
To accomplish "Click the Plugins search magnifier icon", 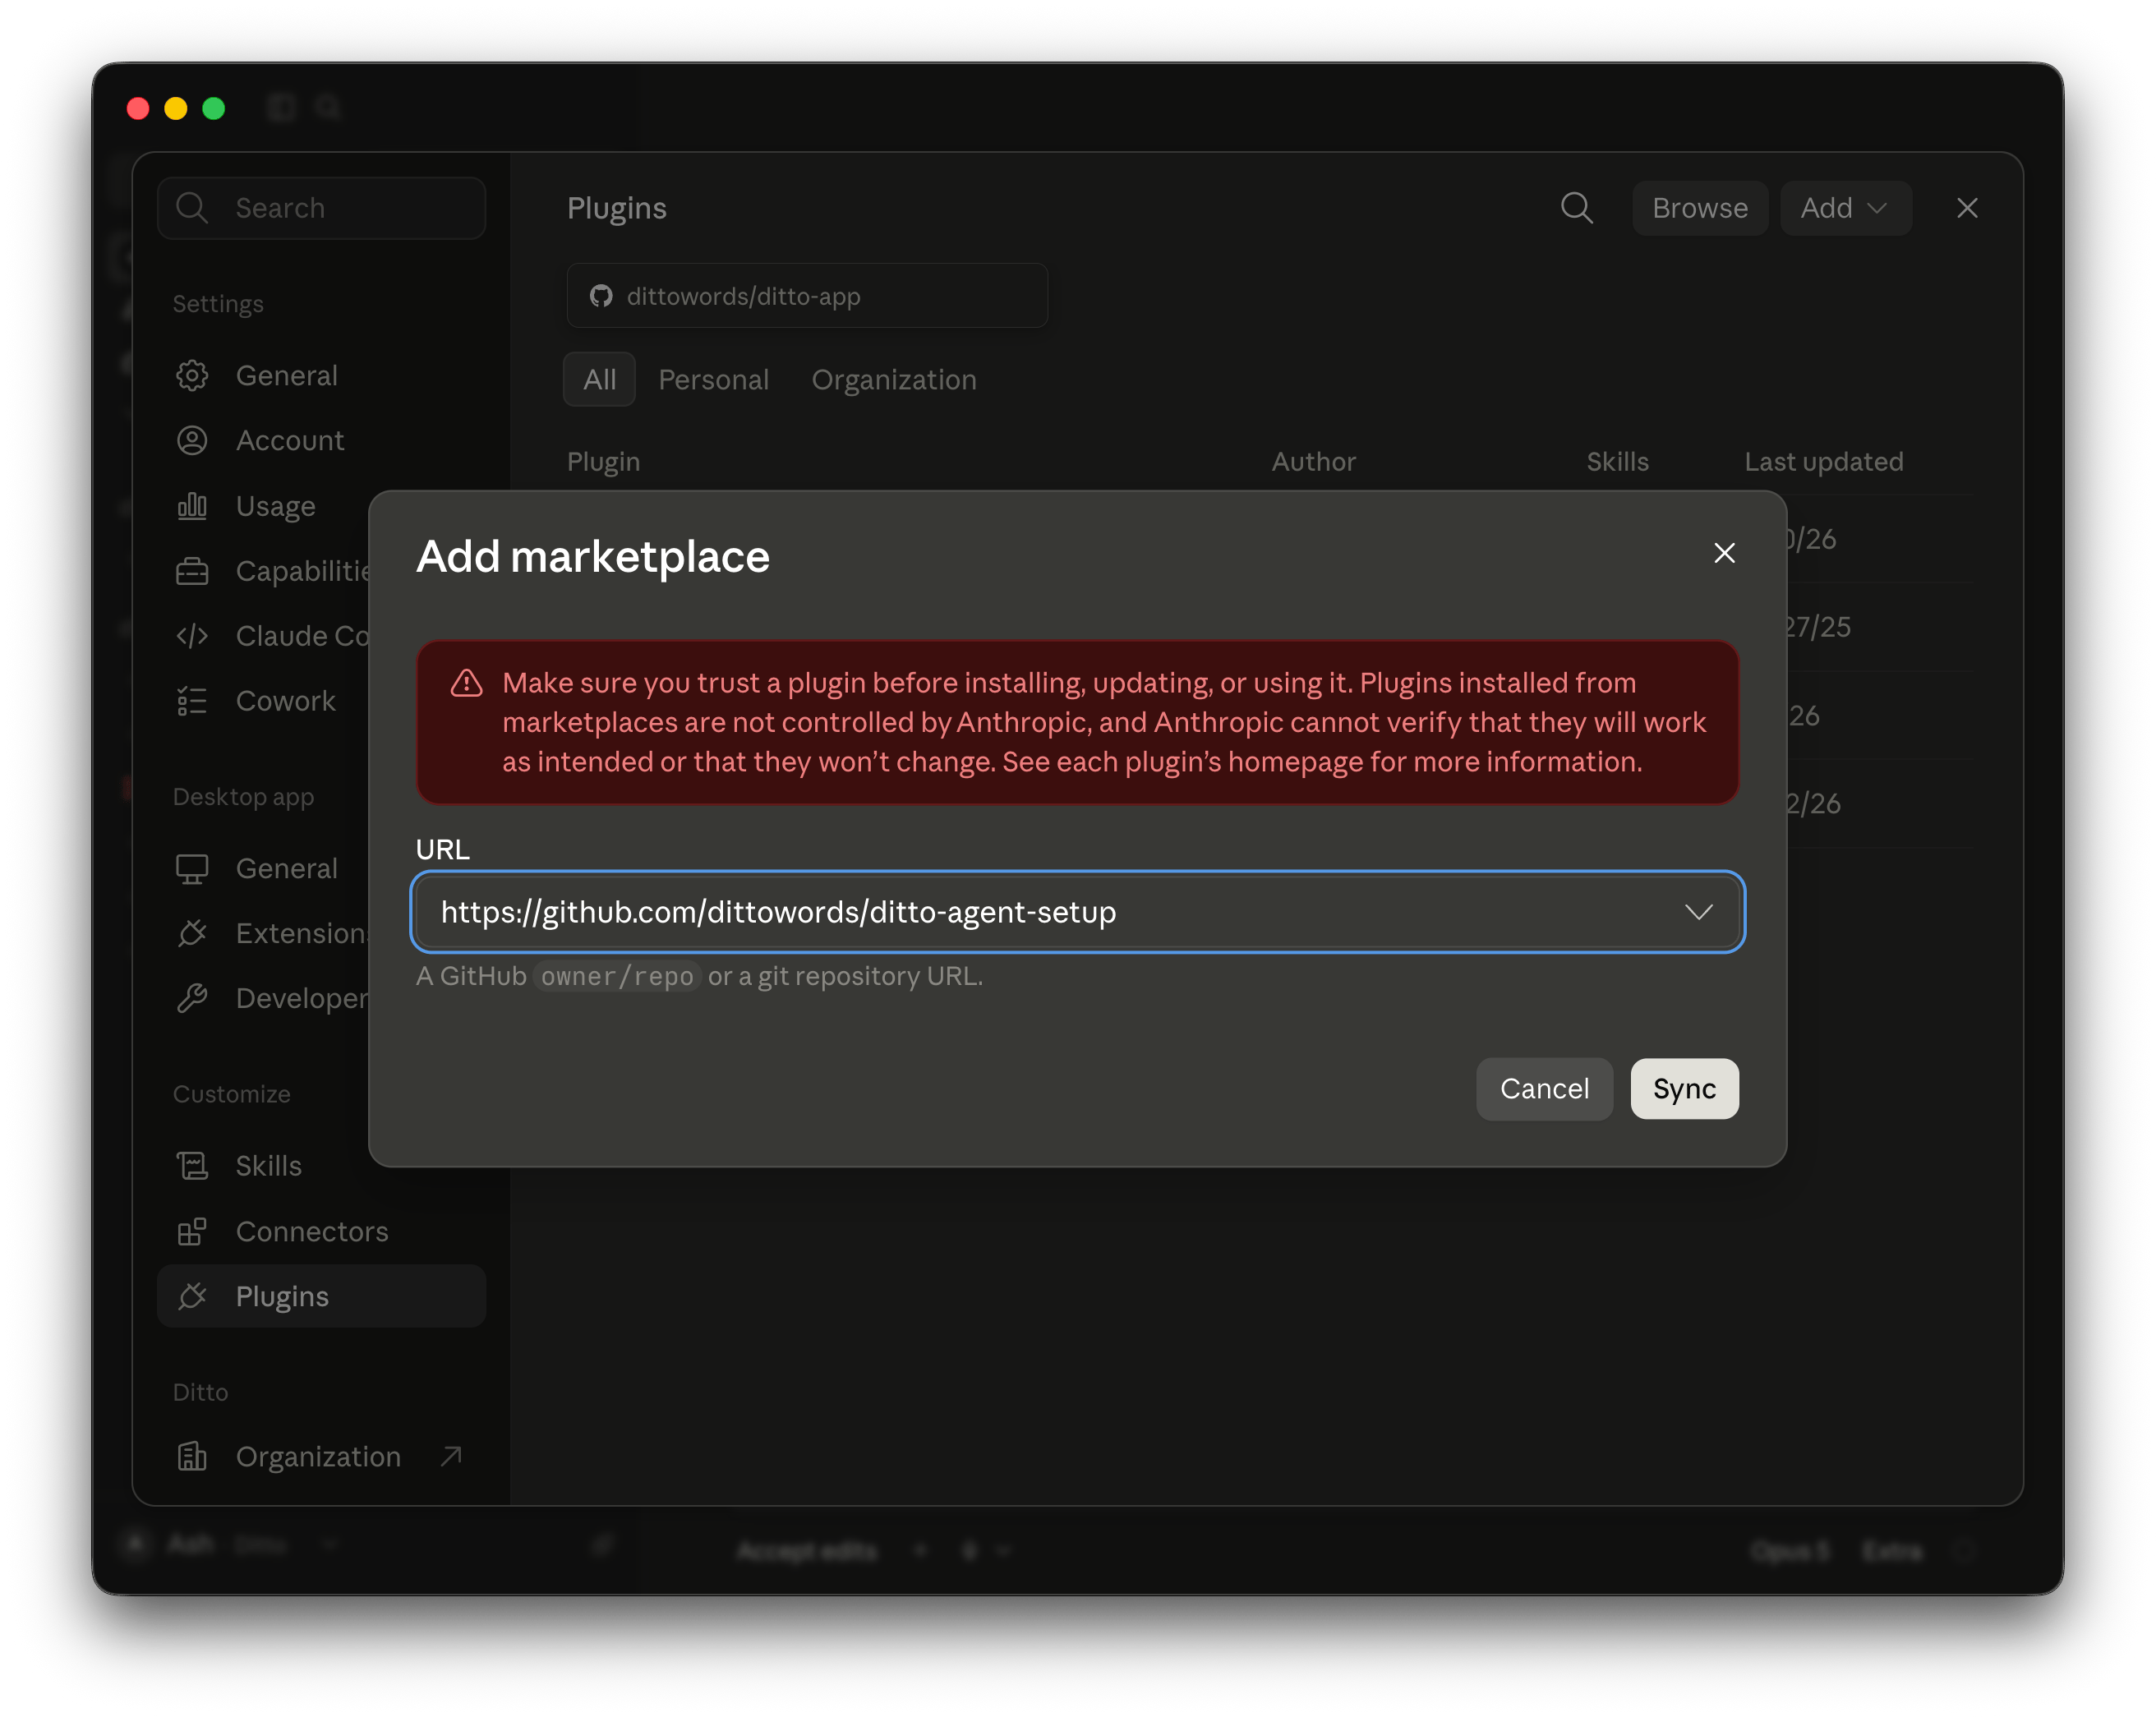I will (x=1577, y=208).
